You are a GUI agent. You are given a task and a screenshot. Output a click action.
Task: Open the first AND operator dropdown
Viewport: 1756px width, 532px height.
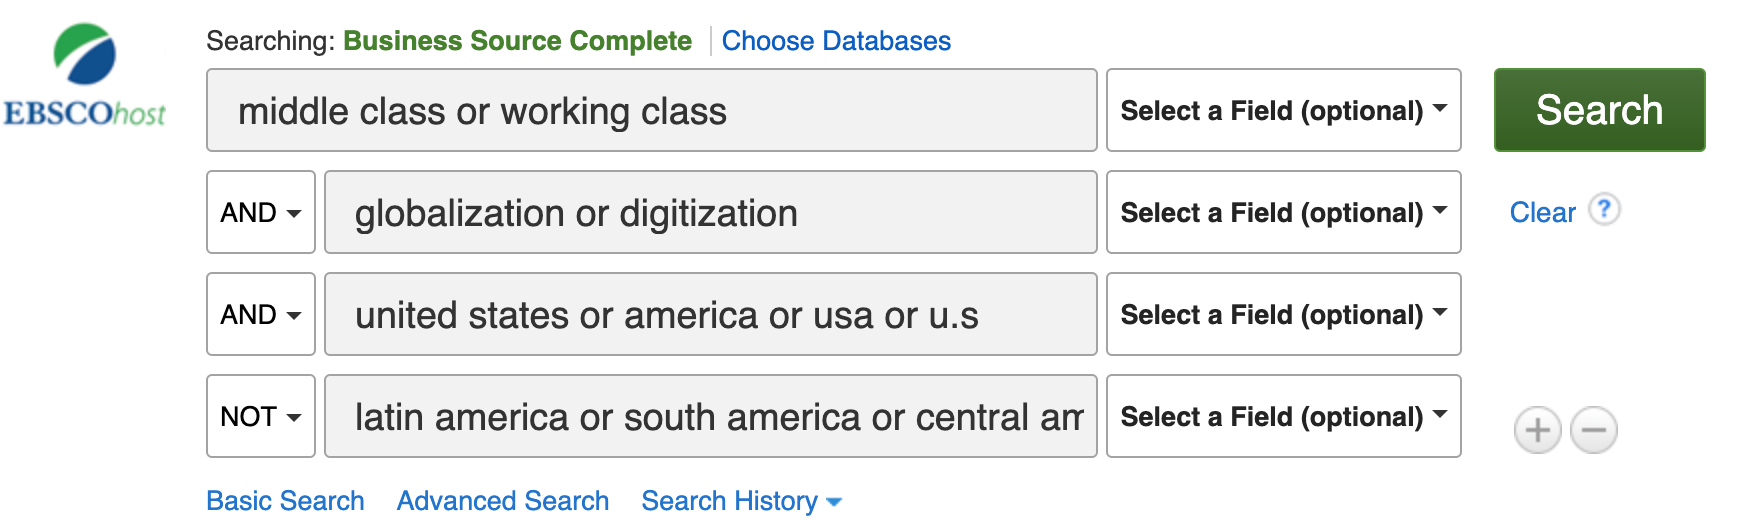click(x=260, y=212)
